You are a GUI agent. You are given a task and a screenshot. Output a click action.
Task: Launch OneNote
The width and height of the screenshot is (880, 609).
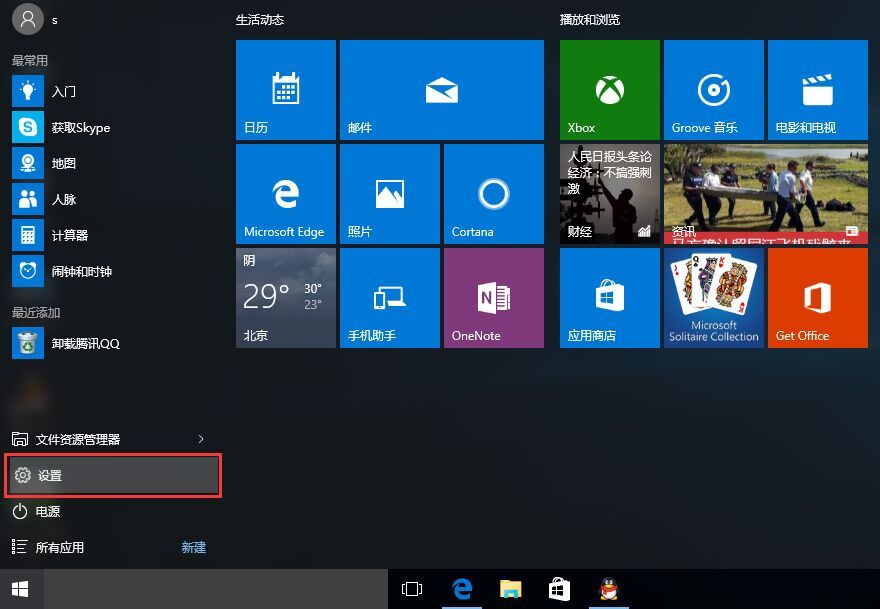pos(493,297)
